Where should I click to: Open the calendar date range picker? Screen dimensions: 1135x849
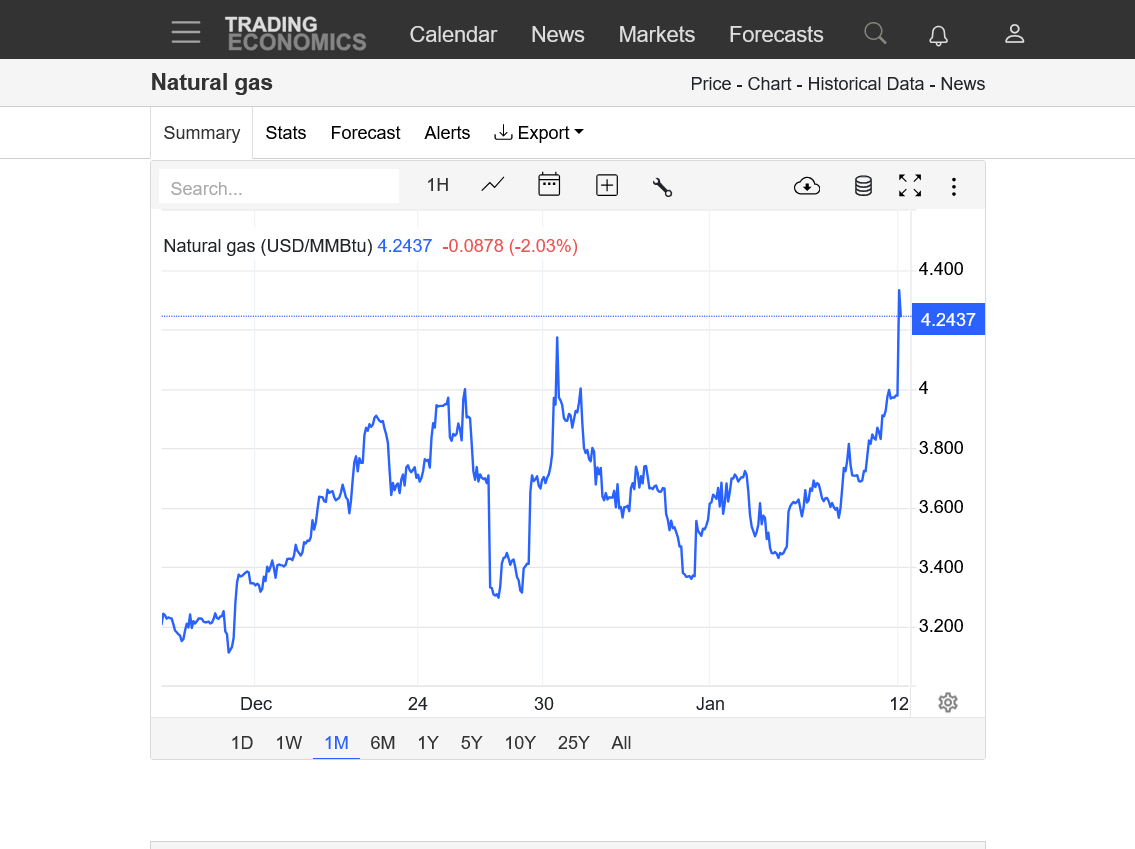(x=549, y=185)
